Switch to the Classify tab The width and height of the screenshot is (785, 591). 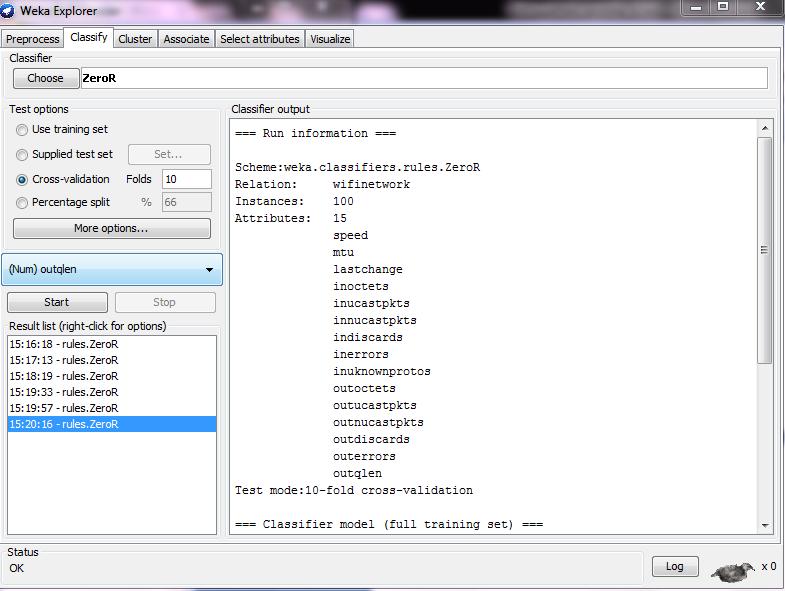click(89, 37)
